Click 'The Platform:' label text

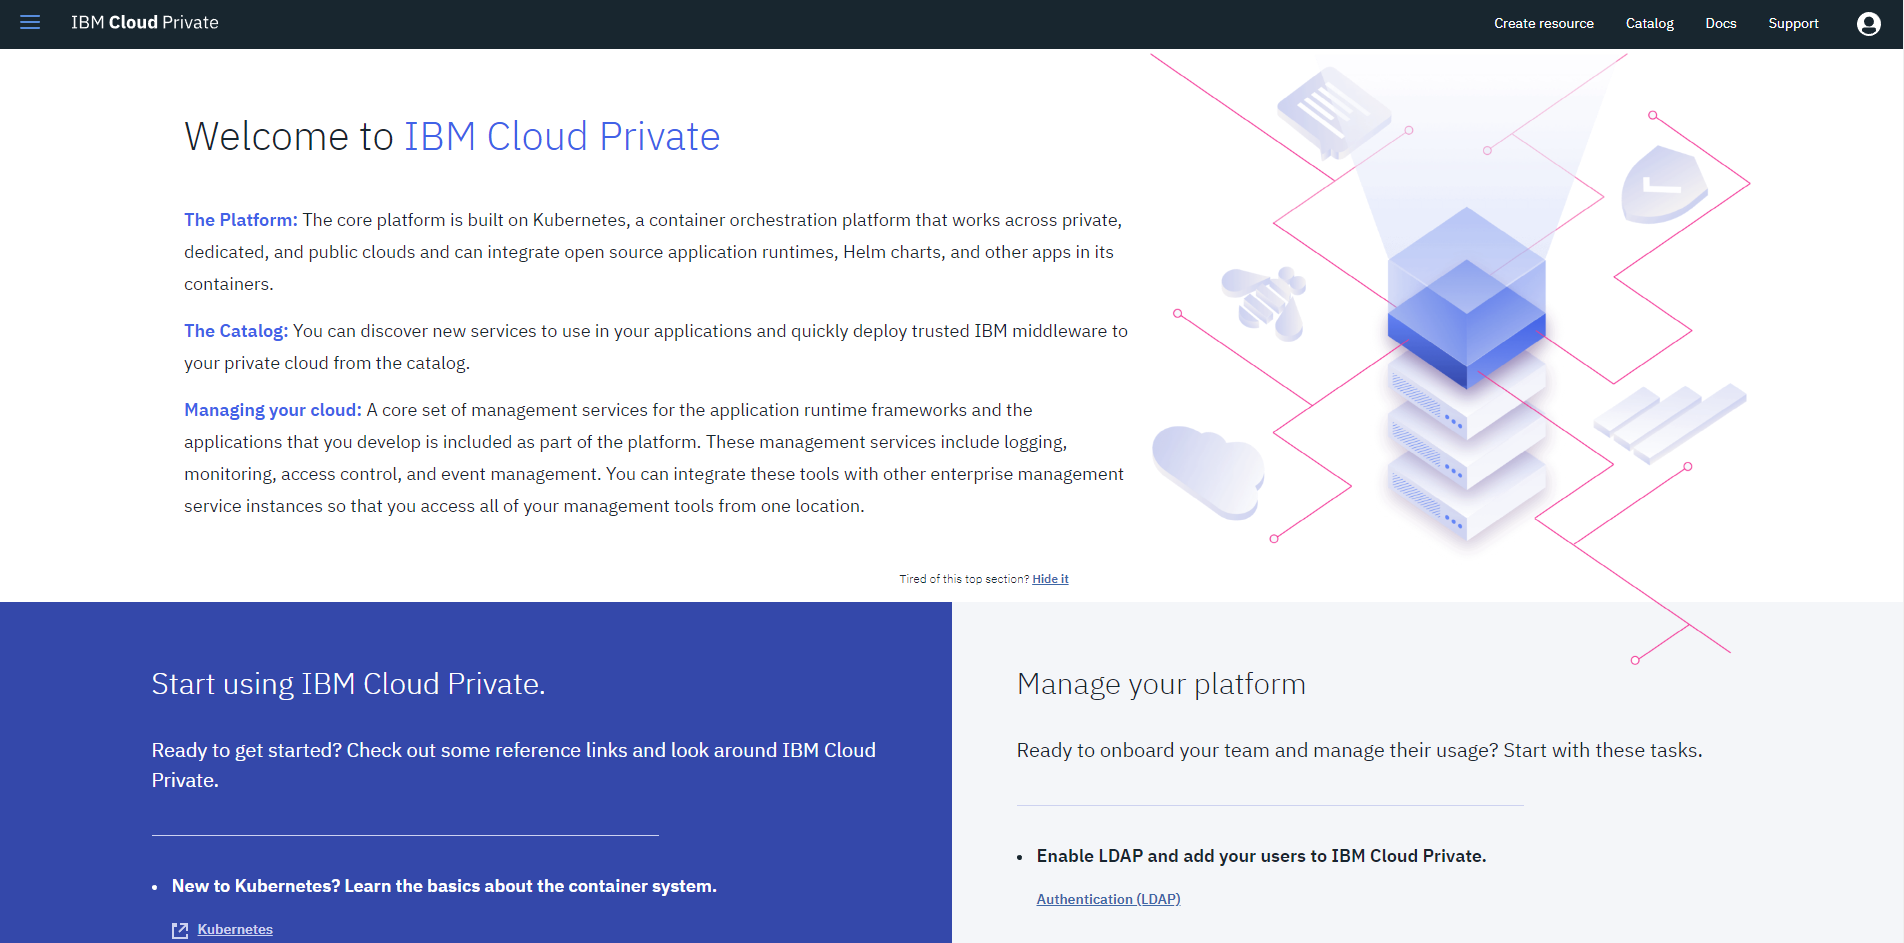click(x=241, y=220)
